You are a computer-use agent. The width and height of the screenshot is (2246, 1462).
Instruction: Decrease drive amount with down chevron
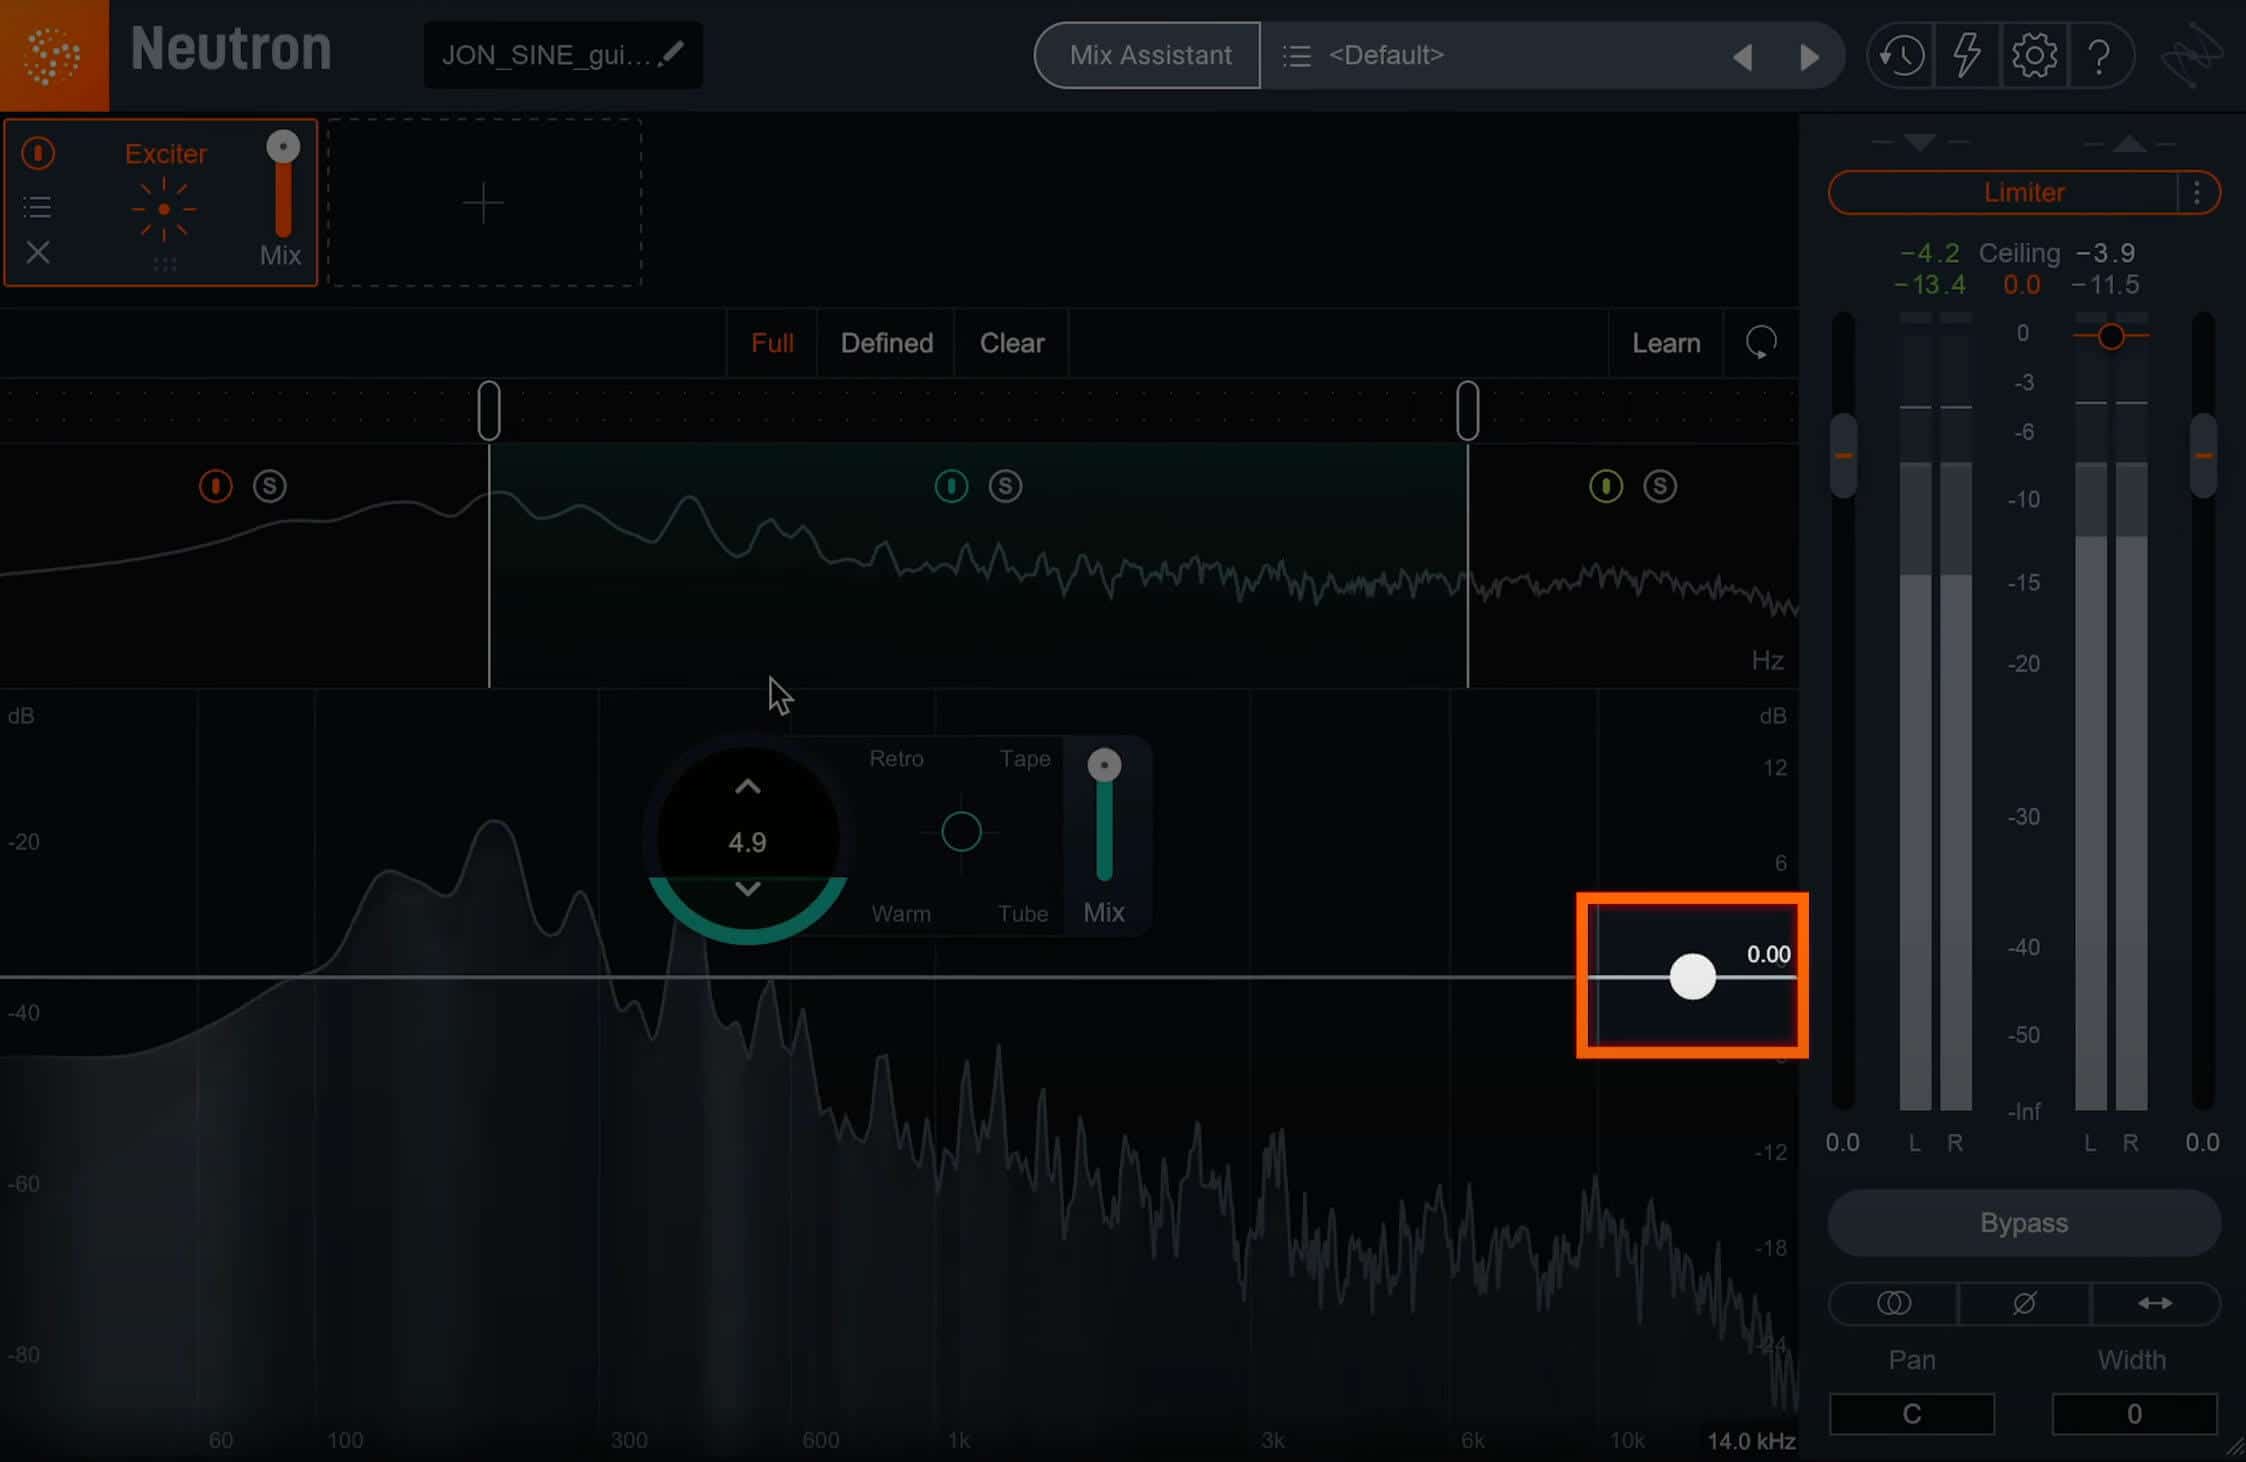747,889
